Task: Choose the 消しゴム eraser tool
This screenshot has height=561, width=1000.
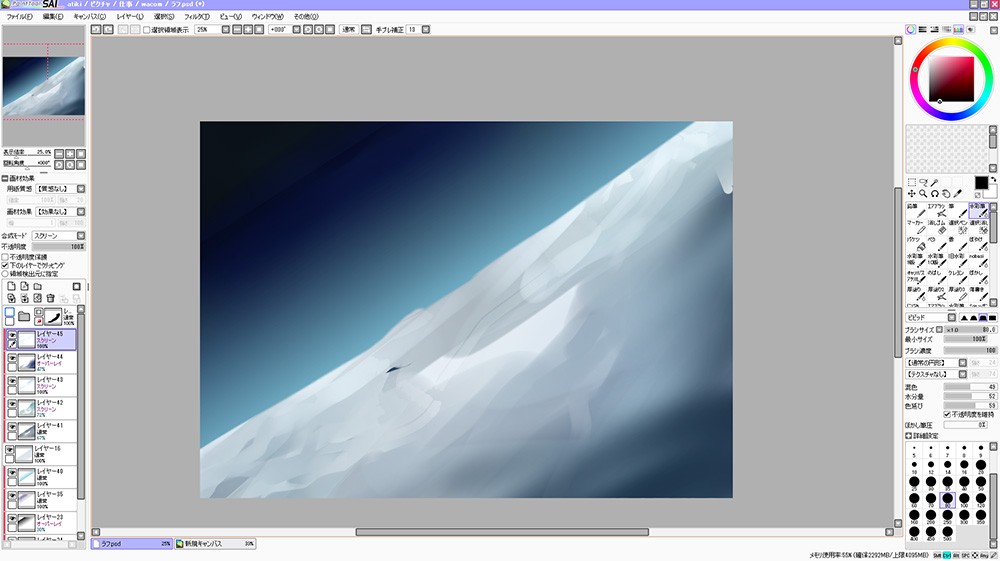Action: point(936,227)
